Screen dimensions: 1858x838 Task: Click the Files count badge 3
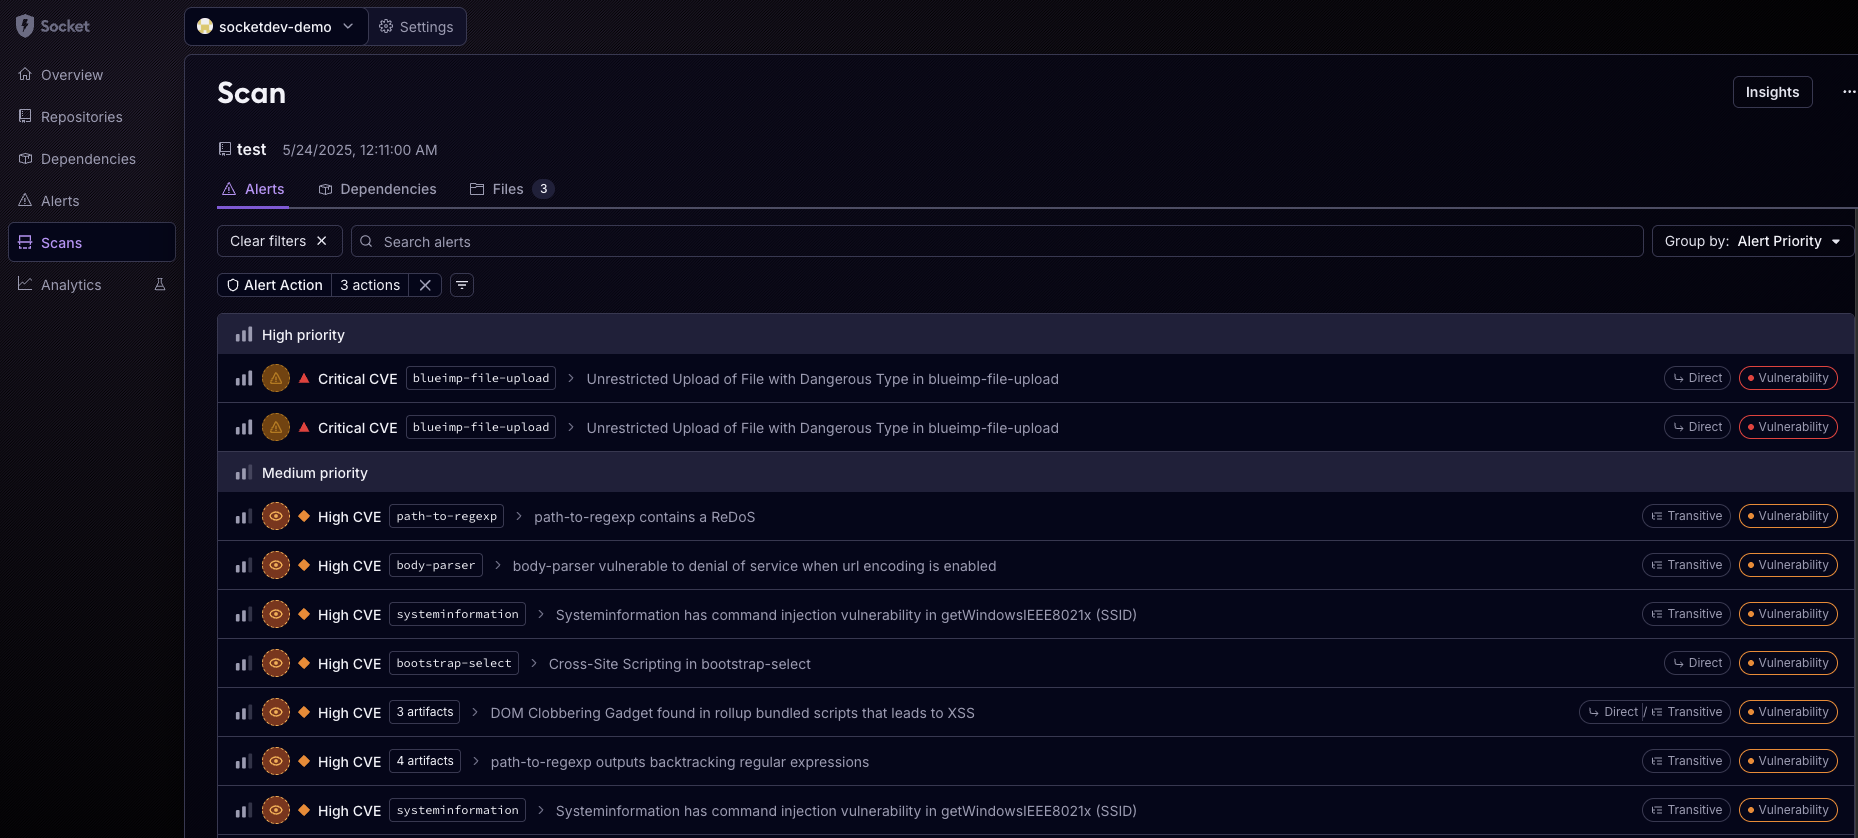pos(543,189)
